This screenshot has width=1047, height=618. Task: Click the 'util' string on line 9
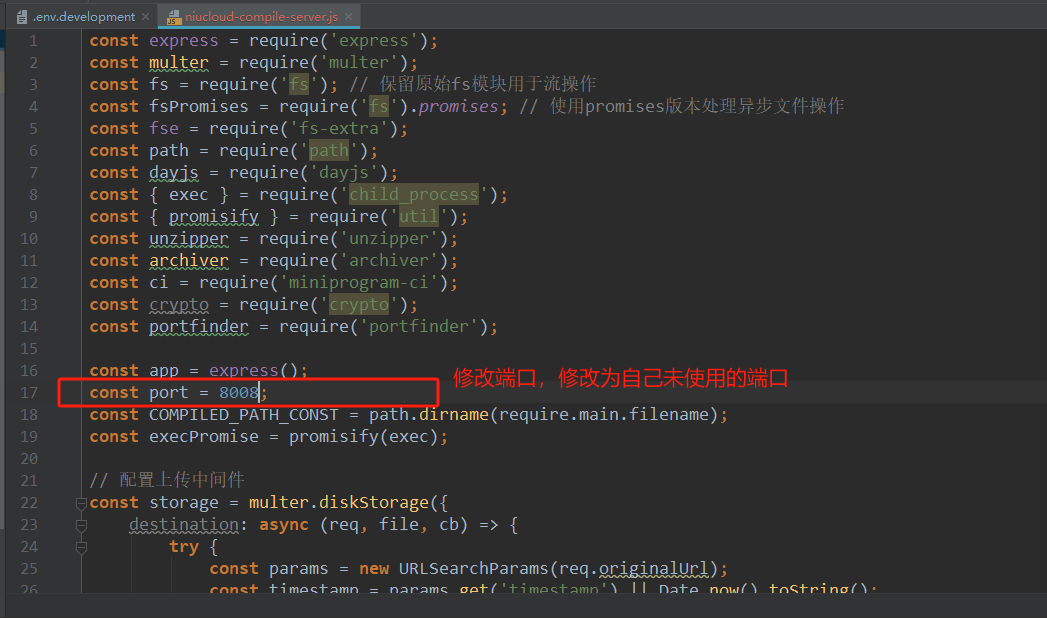click(419, 217)
